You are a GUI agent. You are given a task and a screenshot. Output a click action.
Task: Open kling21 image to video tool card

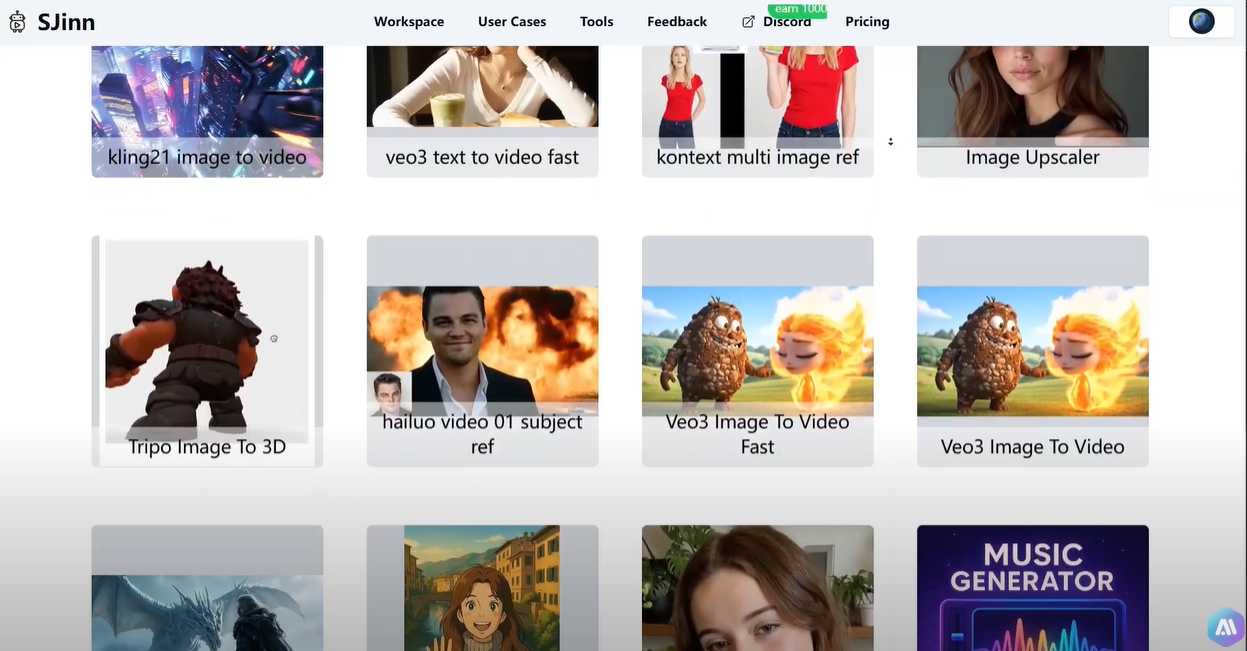[207, 111]
